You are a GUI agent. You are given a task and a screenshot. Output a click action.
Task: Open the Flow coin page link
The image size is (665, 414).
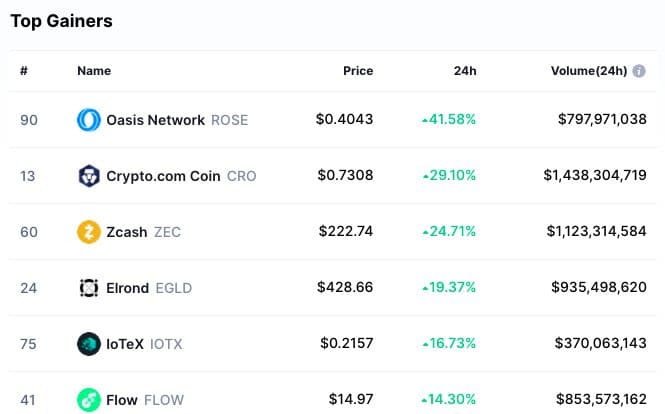(x=122, y=400)
